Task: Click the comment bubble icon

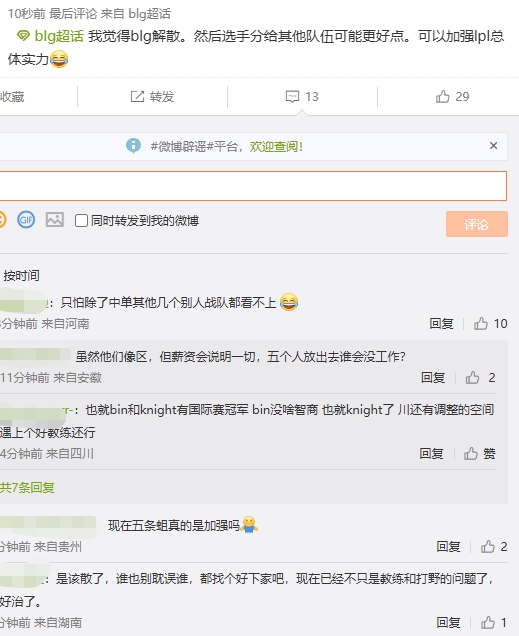Action: 292,97
